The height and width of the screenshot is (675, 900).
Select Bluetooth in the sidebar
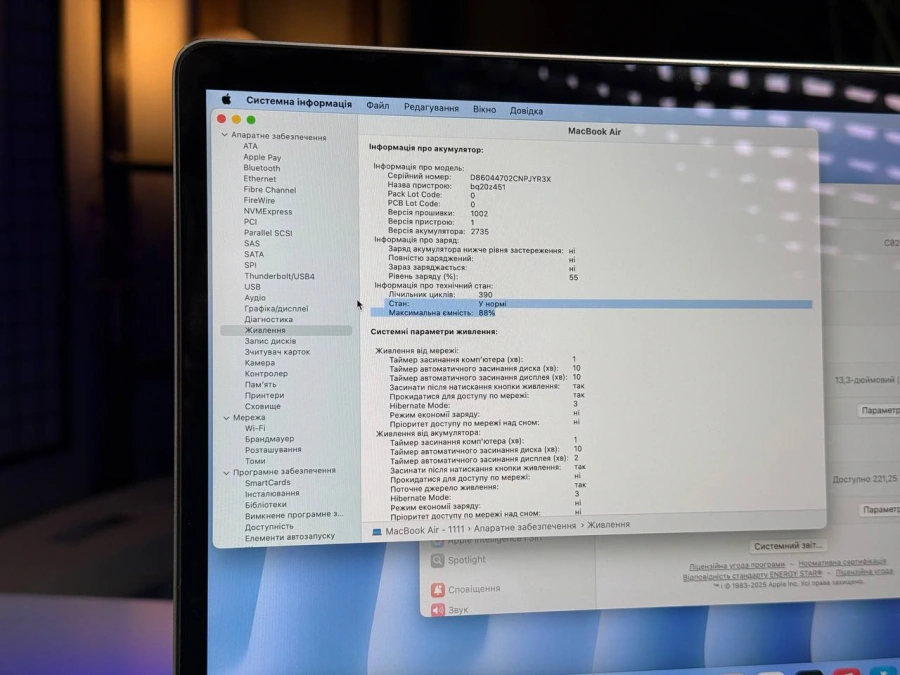point(262,168)
